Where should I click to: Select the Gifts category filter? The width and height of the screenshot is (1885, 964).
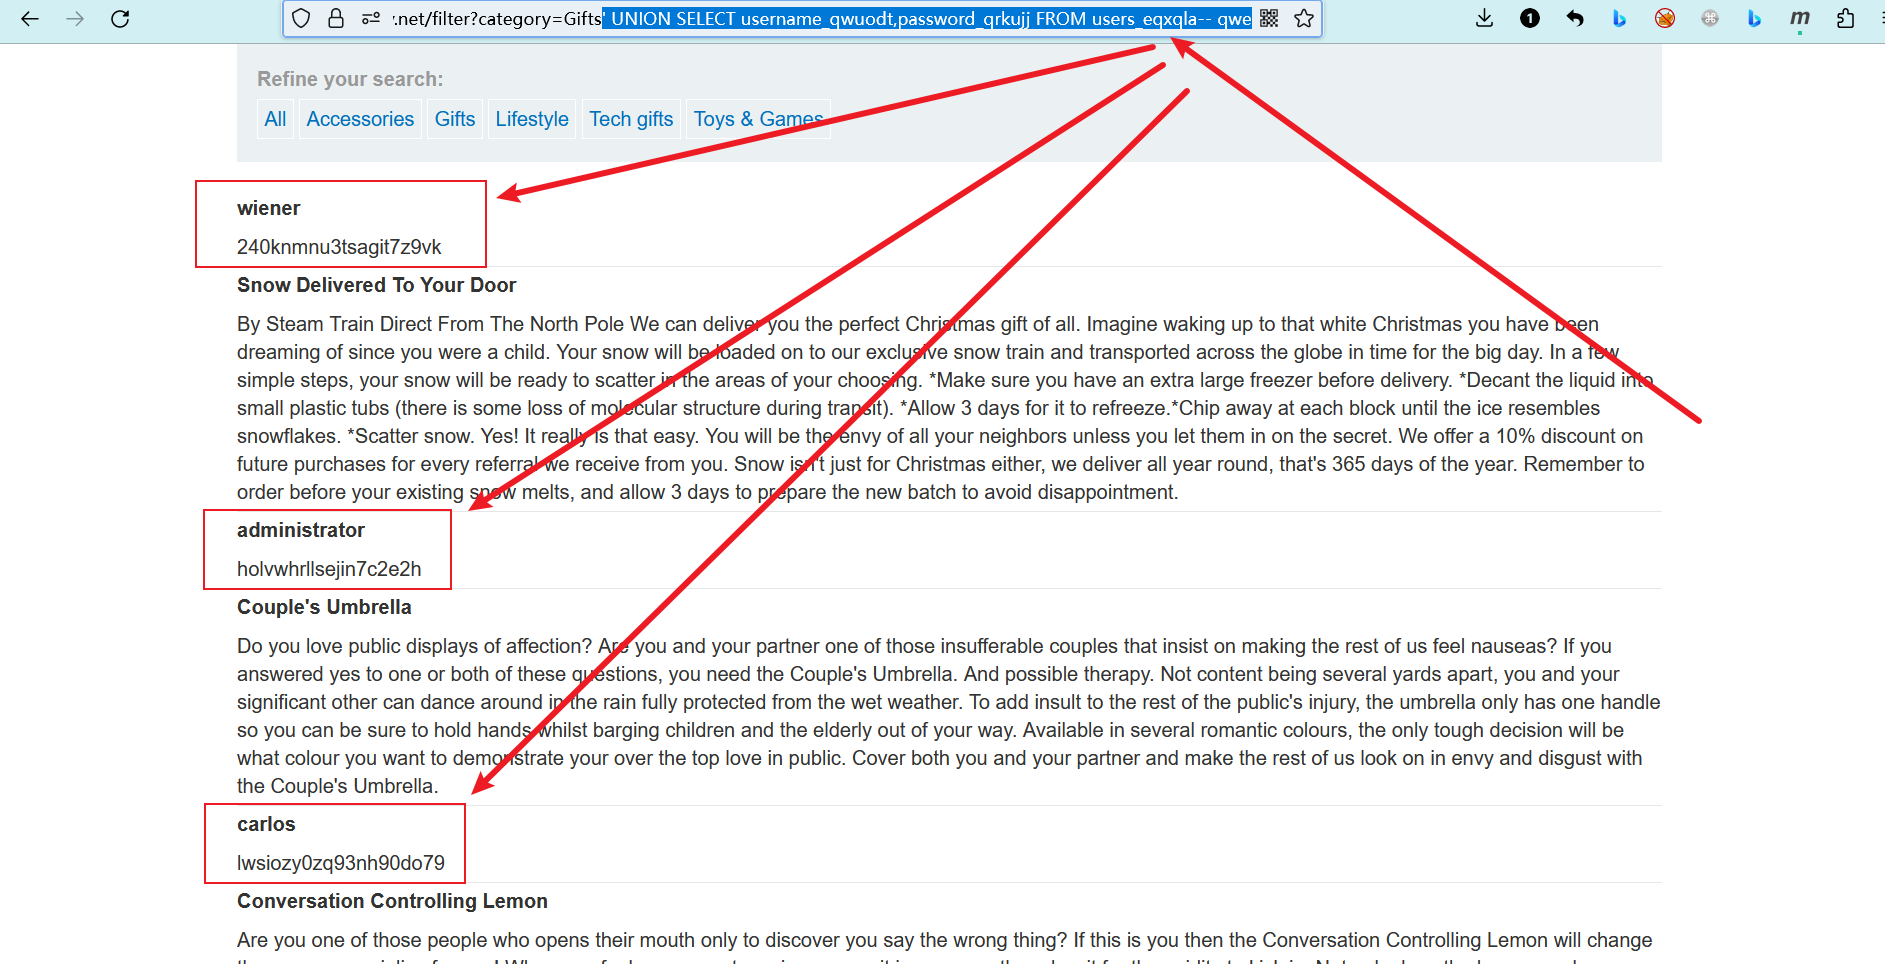tap(455, 119)
